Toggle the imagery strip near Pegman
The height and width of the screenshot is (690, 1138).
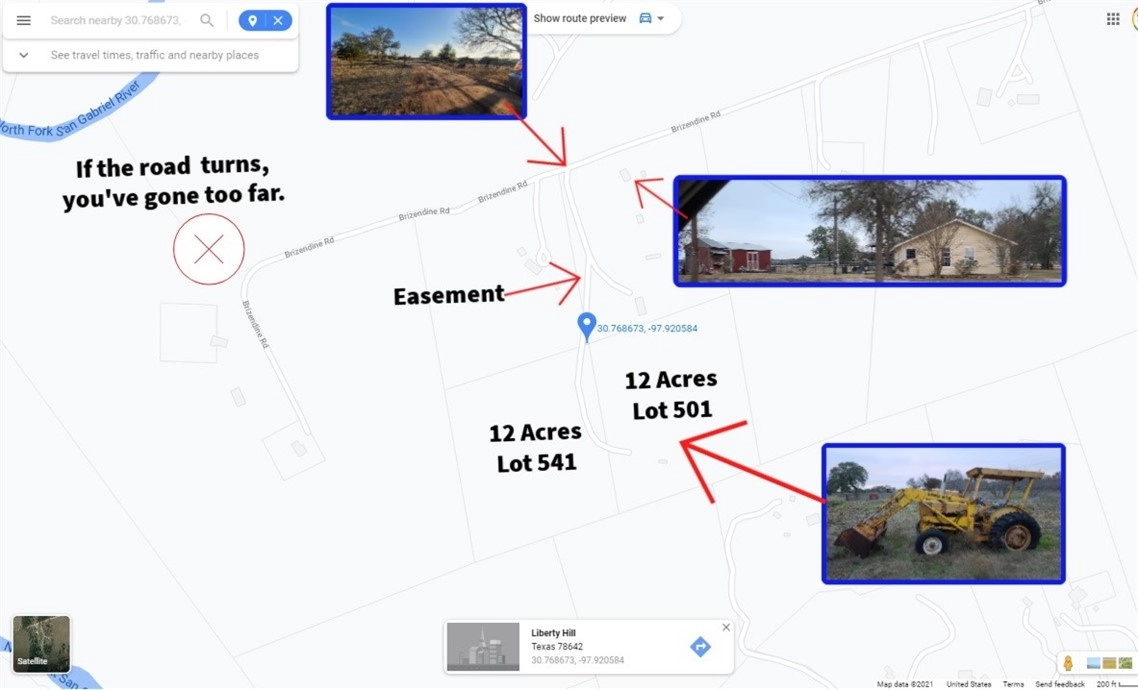1109,663
